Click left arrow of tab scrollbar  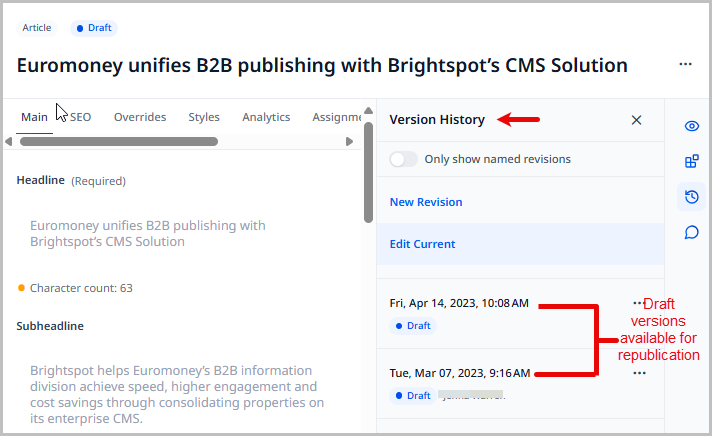9,141
